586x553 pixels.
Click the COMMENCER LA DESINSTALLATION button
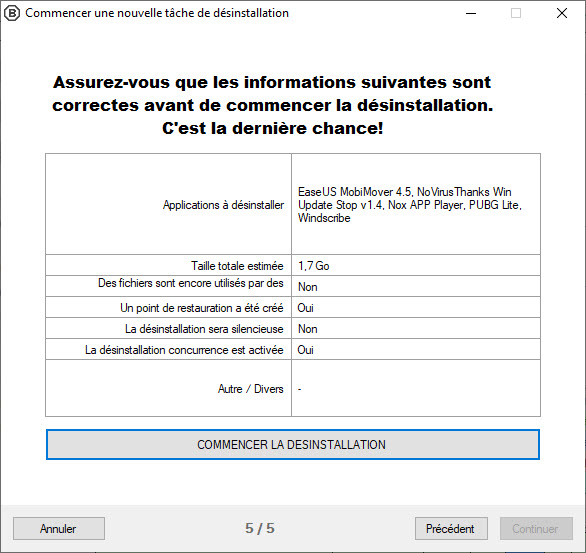(293, 444)
